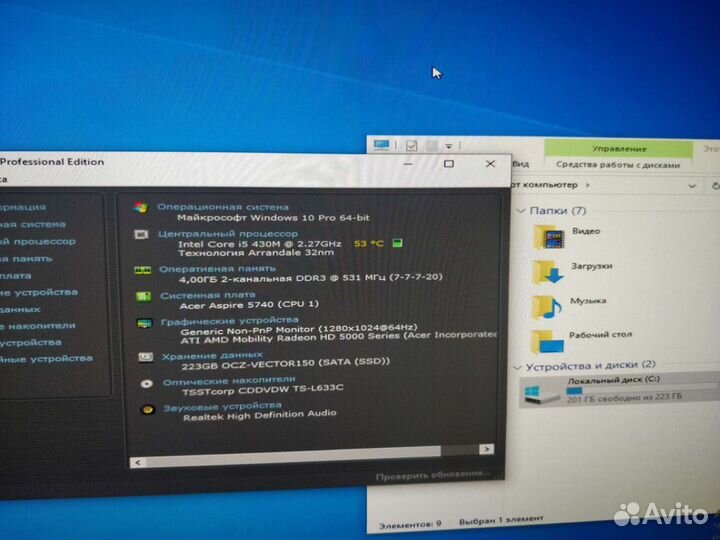
Task: Click the disc icon beside Оптические накопители
Action: point(146,383)
